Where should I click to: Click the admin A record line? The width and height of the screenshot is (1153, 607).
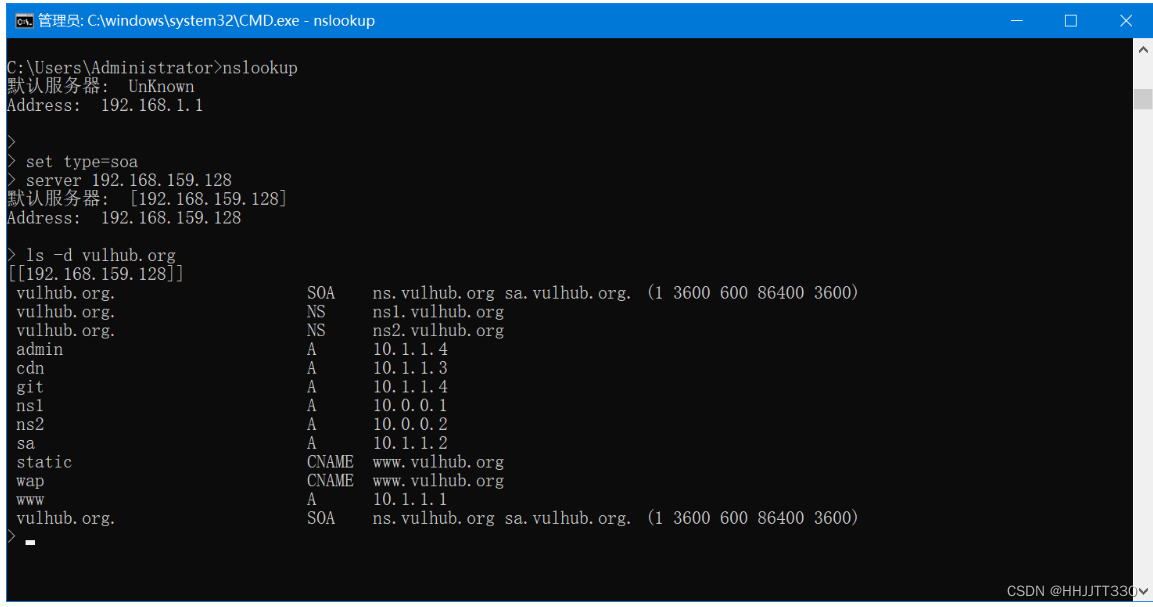click(39, 349)
